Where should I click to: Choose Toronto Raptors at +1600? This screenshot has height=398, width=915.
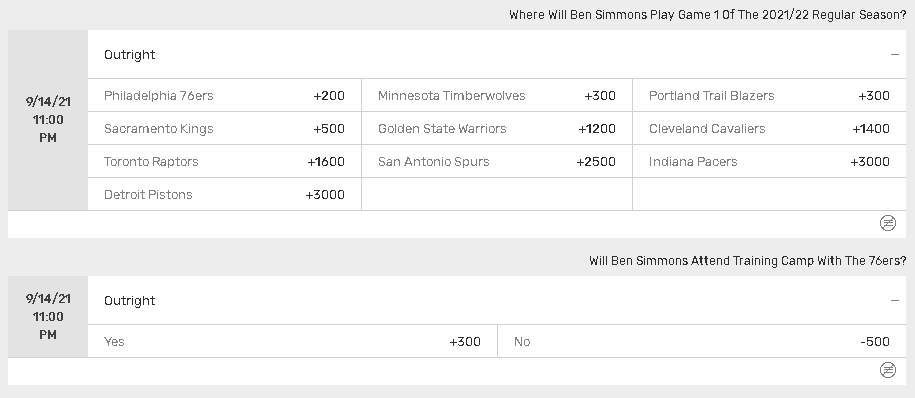coord(225,162)
